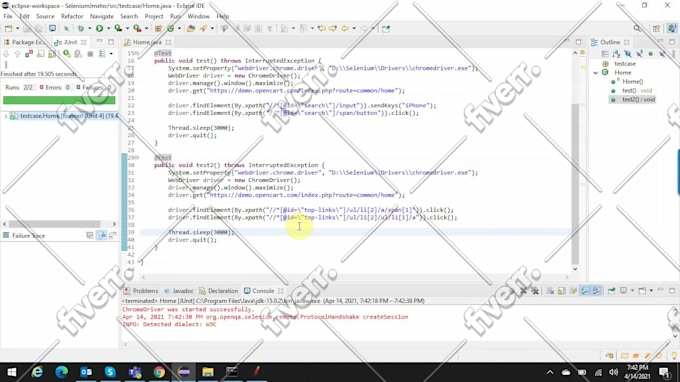This screenshot has height=382, width=680.
Task: Click the New Java Class icon
Action: (x=171, y=29)
